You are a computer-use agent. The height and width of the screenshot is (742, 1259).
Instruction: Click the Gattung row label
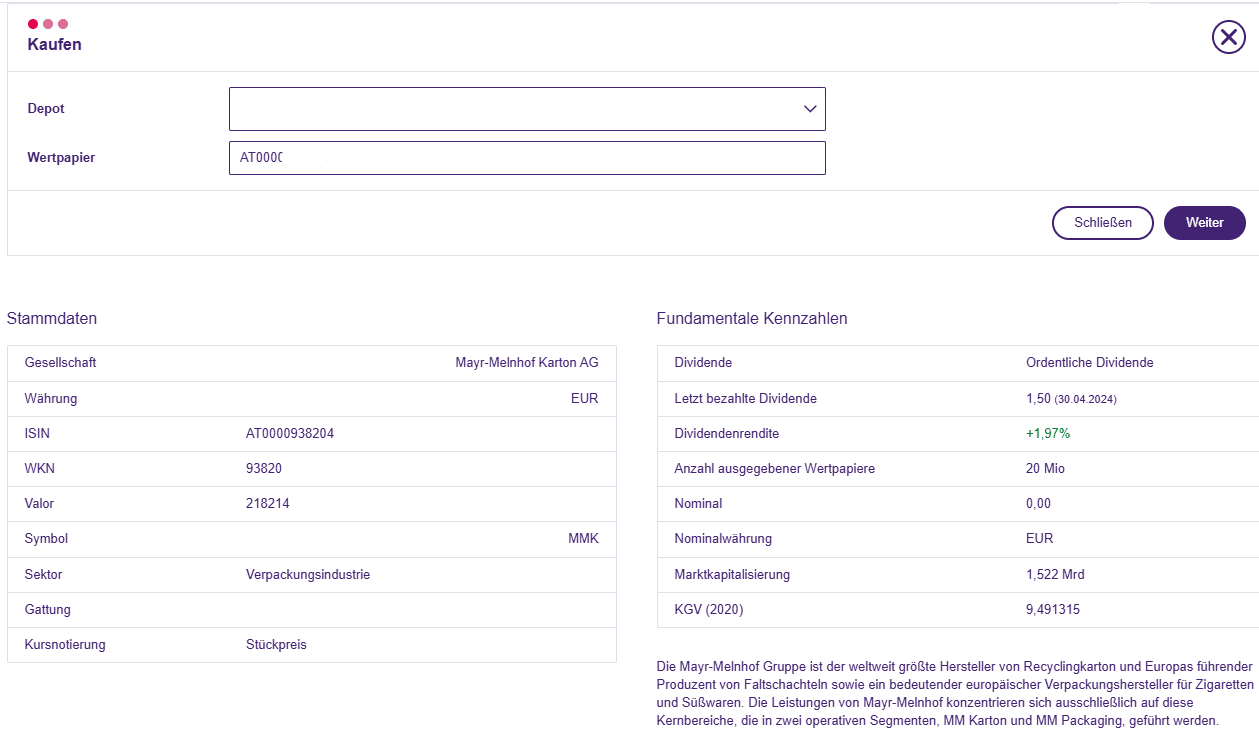pos(48,610)
